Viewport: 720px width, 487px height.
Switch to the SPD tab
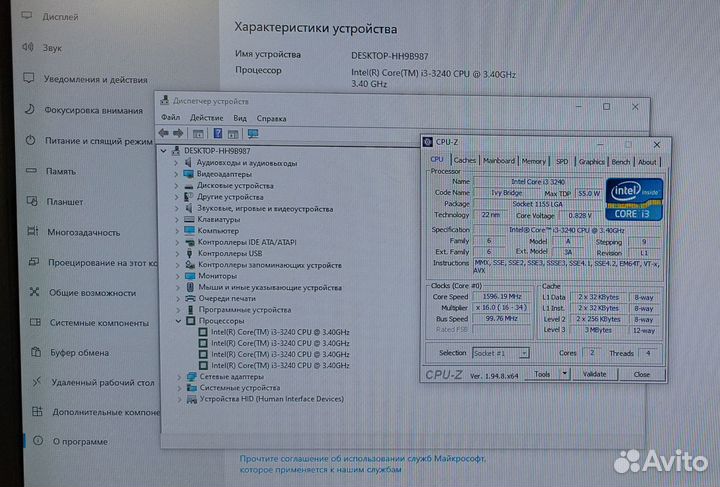click(562, 162)
